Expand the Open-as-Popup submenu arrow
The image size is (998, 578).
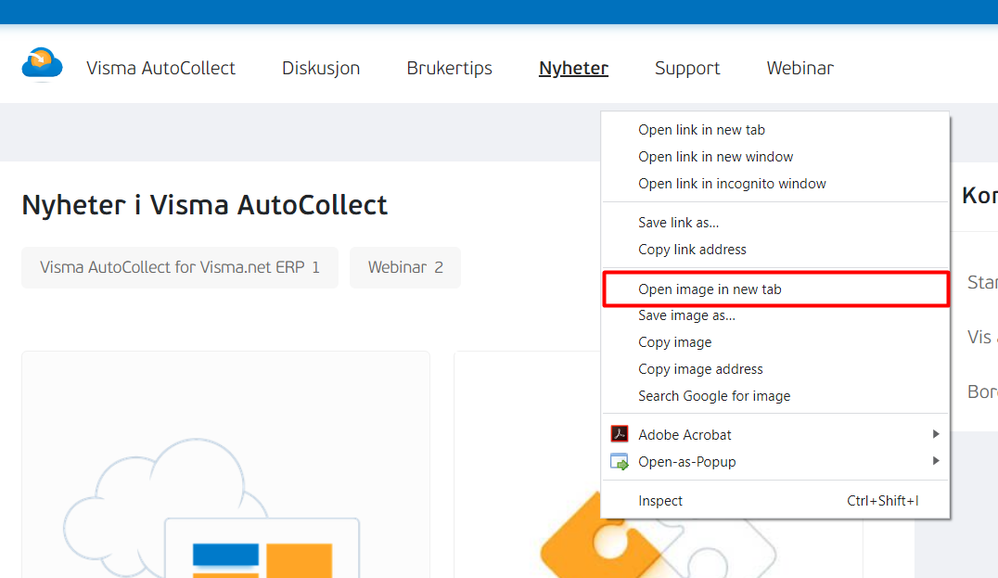[936, 461]
